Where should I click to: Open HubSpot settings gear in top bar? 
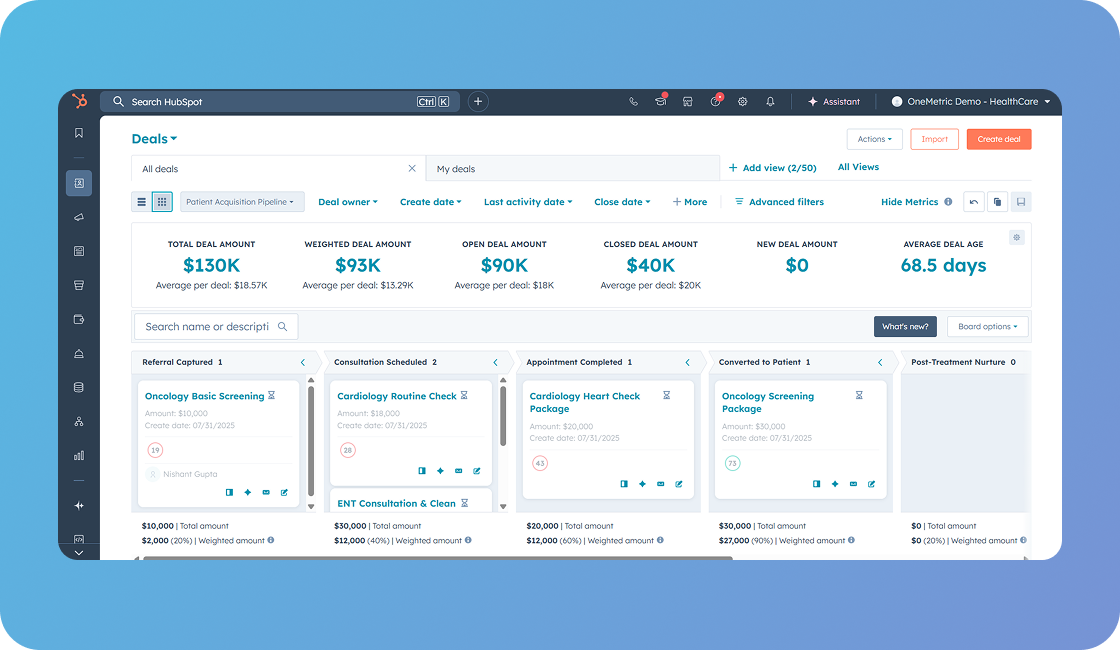742,101
